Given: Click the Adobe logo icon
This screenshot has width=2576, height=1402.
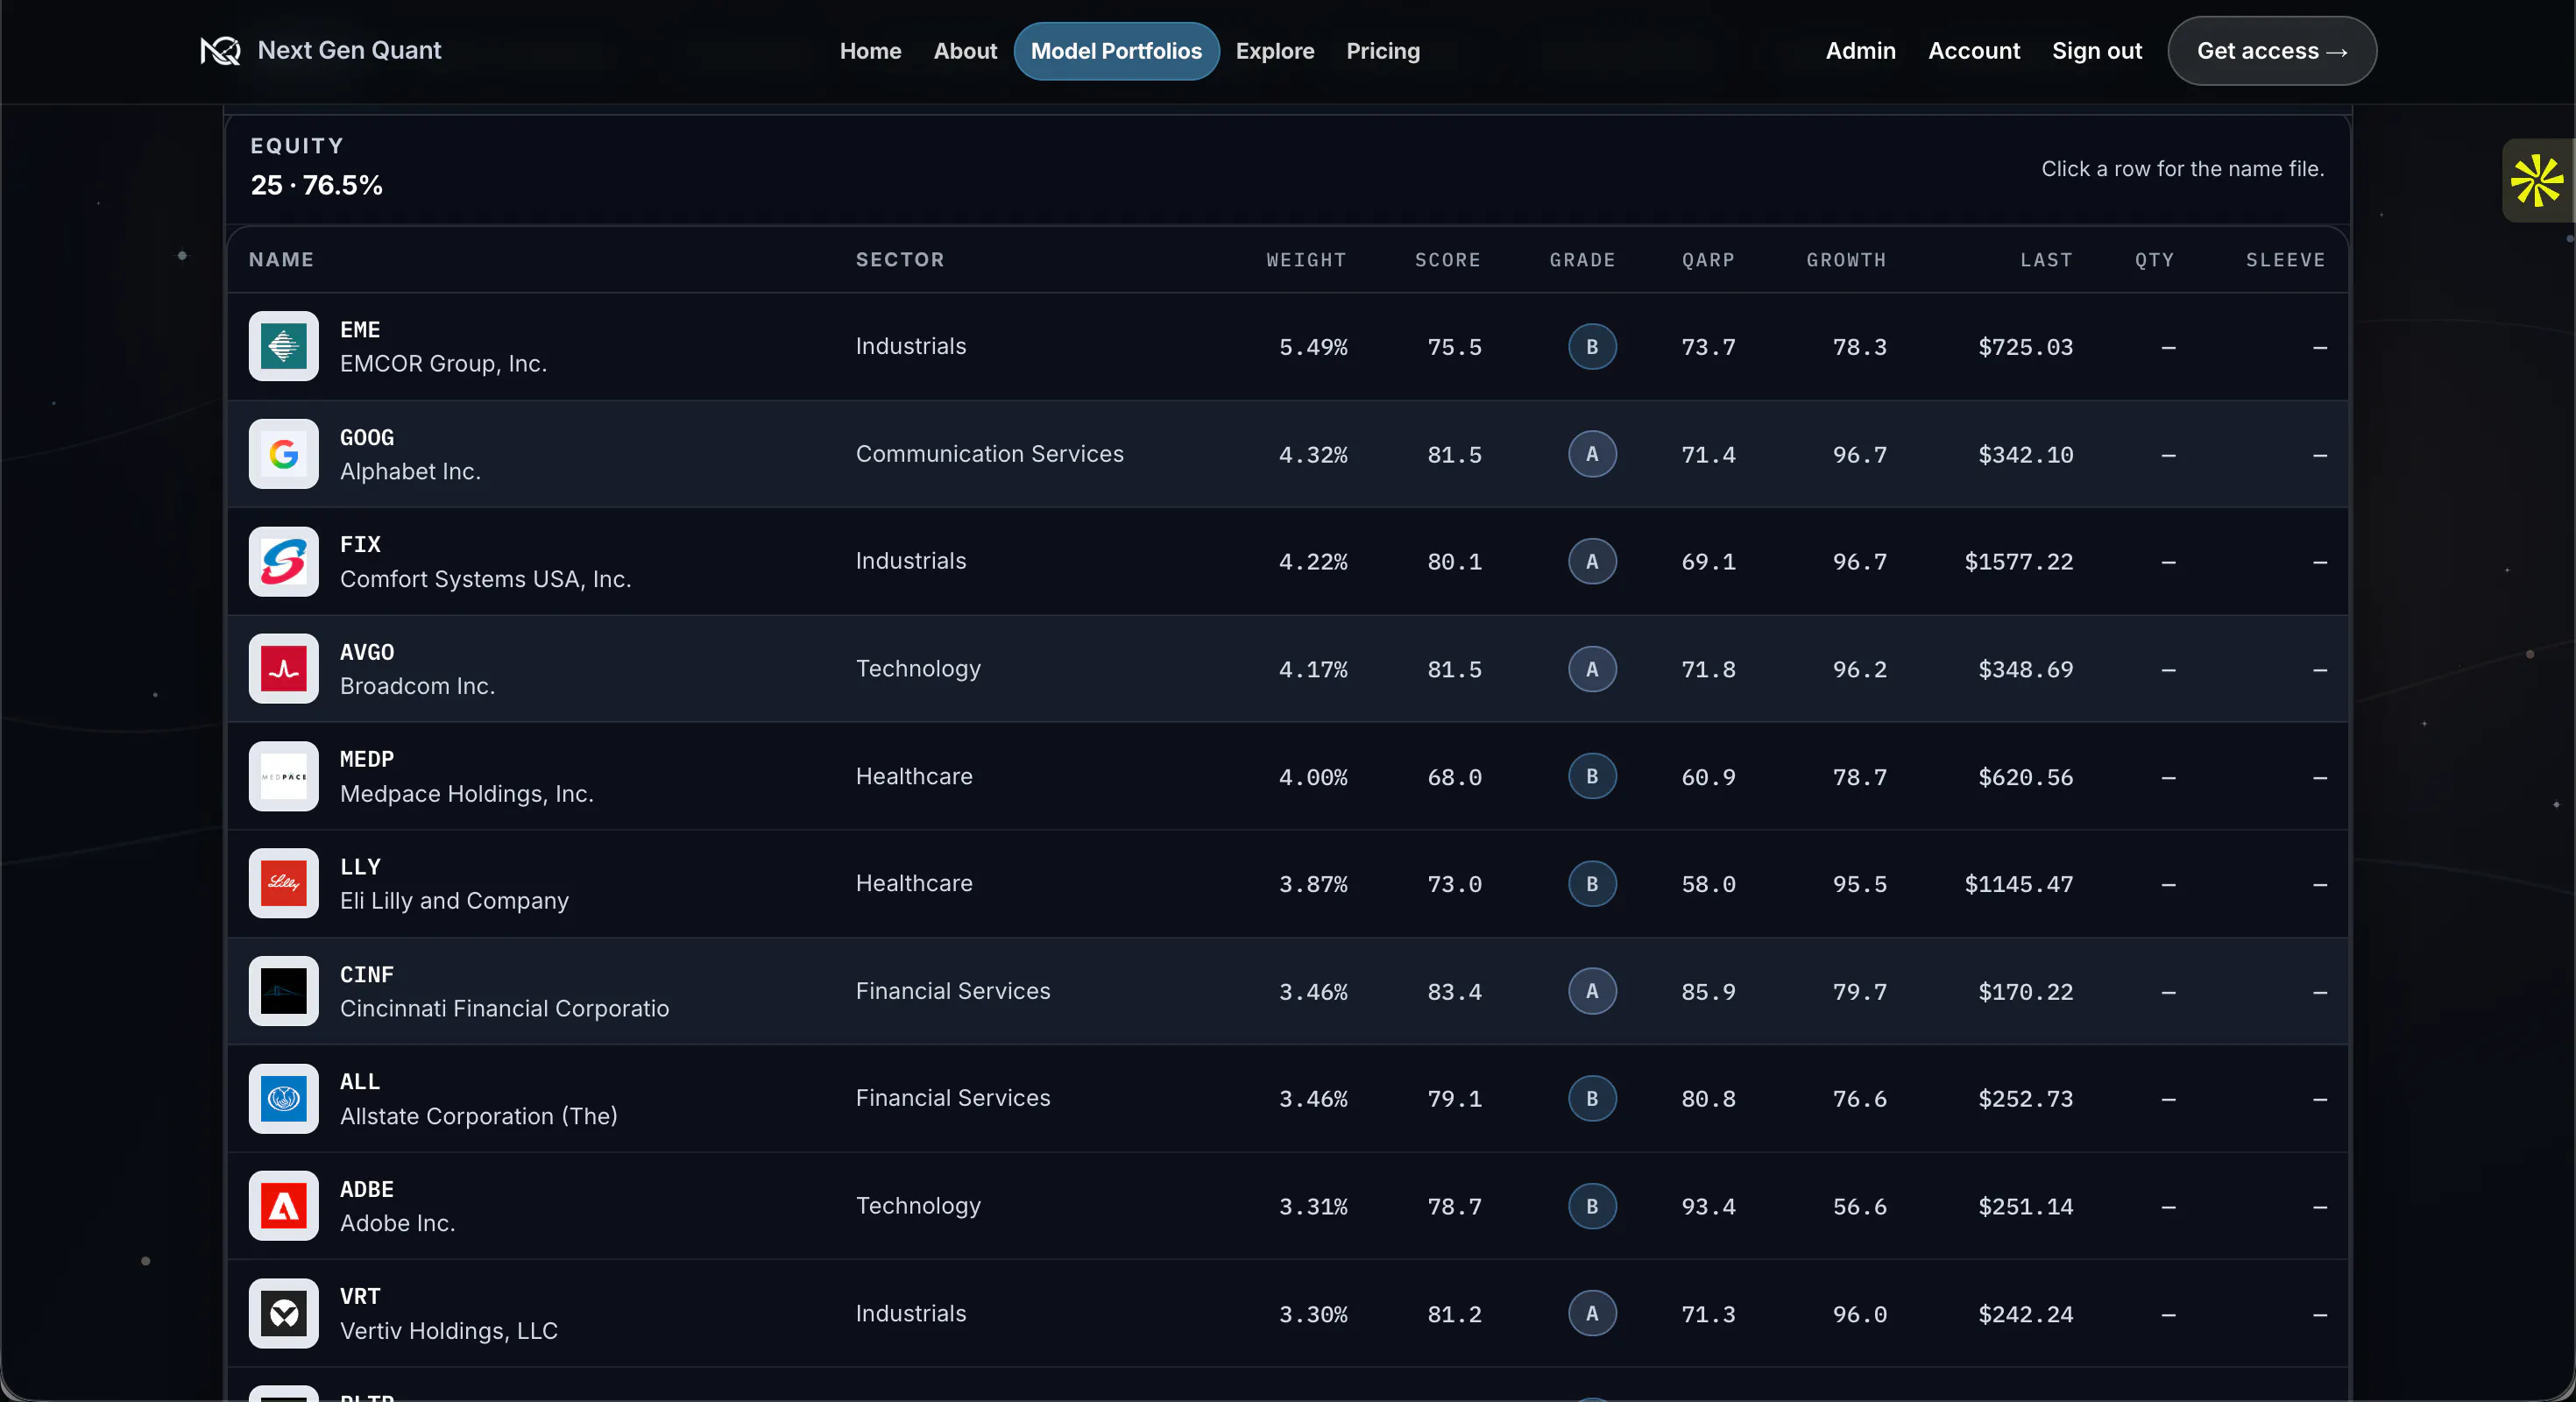Looking at the screenshot, I should (x=284, y=1207).
